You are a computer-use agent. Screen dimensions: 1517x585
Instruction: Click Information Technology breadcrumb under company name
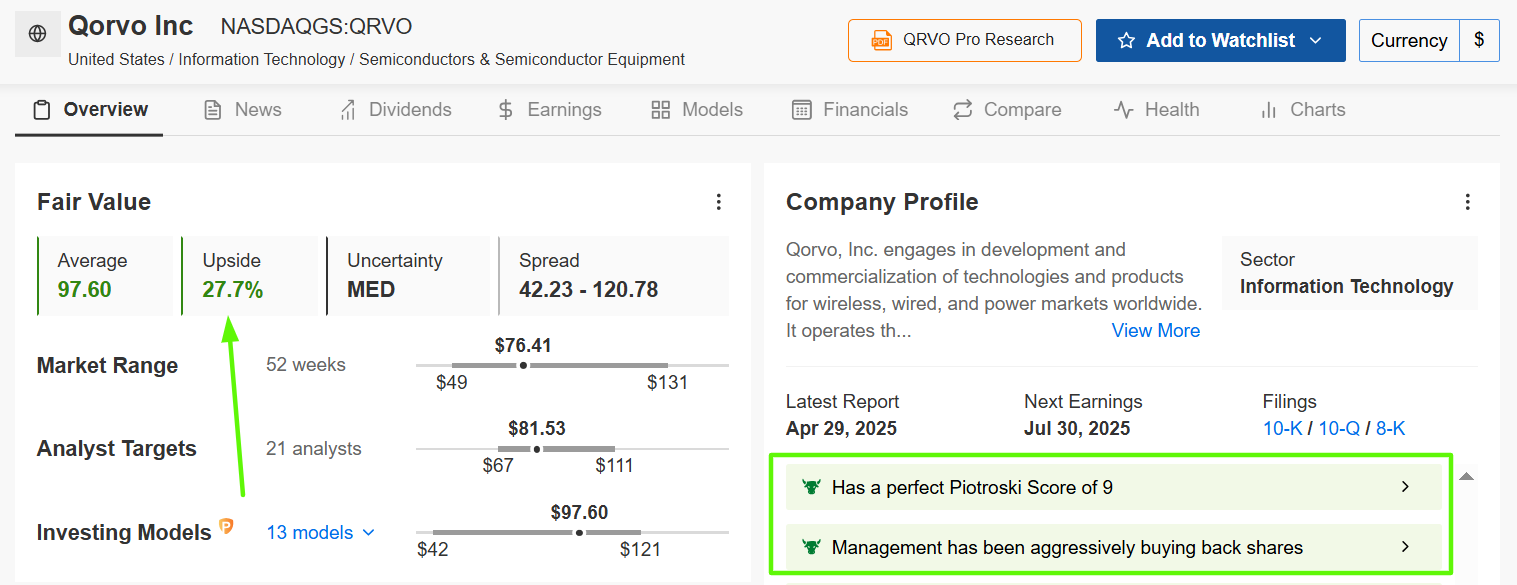[x=262, y=59]
